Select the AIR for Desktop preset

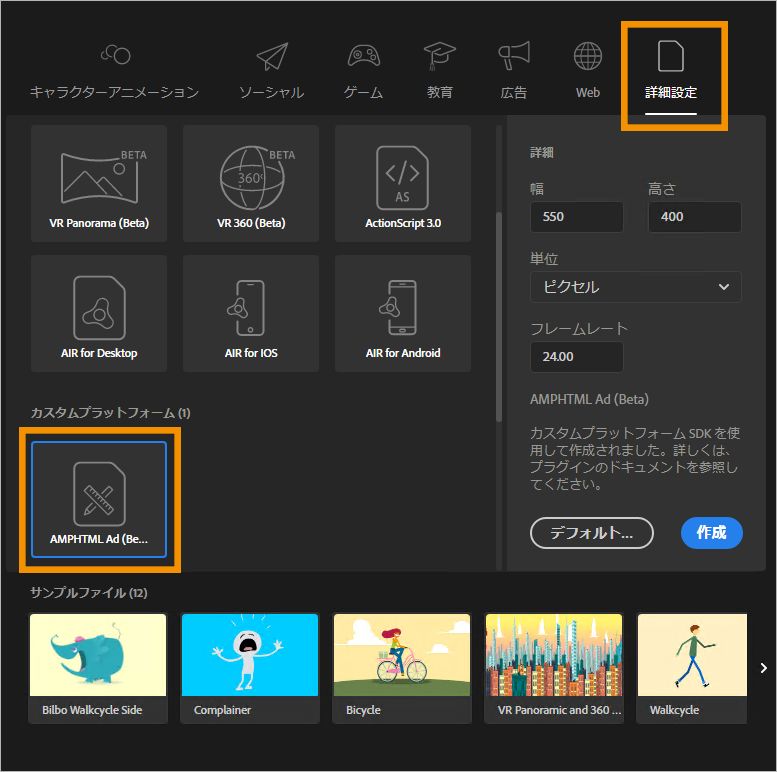[x=99, y=313]
